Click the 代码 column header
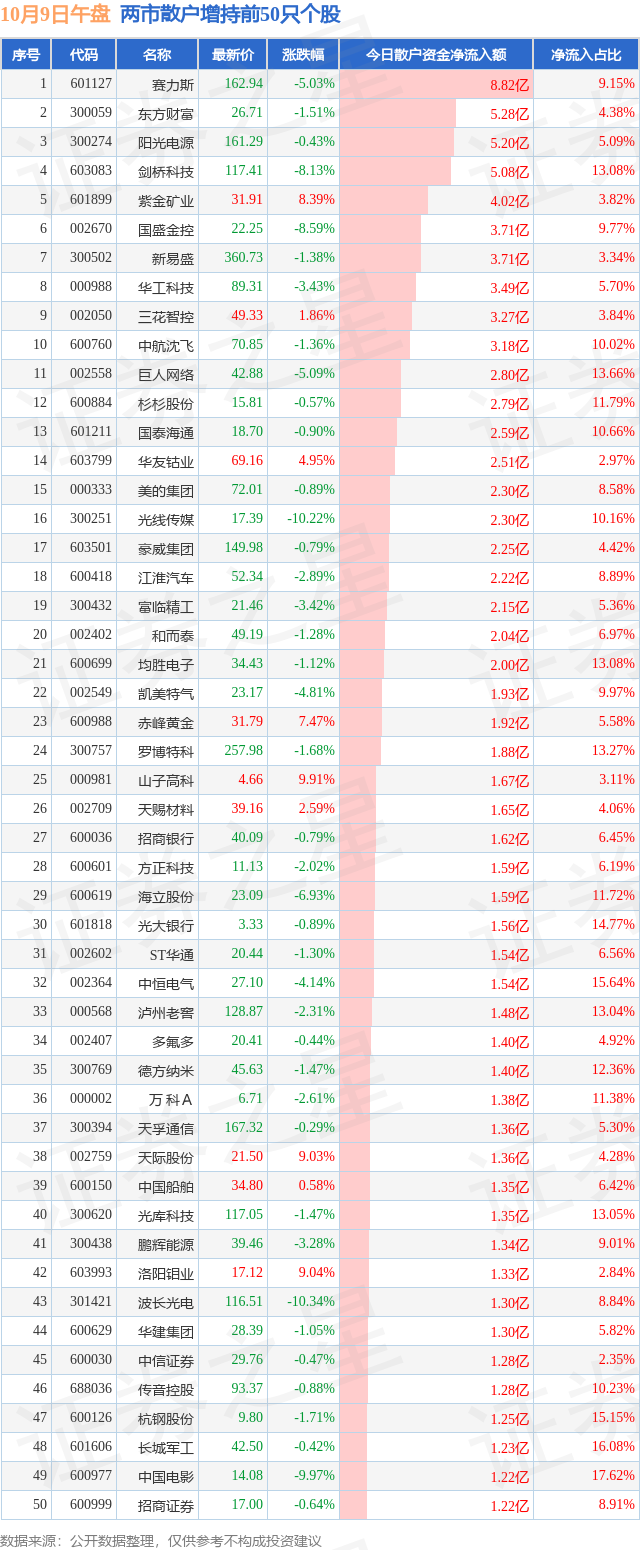 [x=85, y=55]
